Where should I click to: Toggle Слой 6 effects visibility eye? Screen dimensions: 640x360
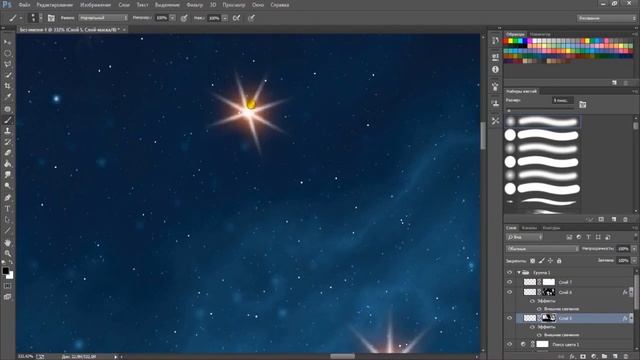(532, 301)
